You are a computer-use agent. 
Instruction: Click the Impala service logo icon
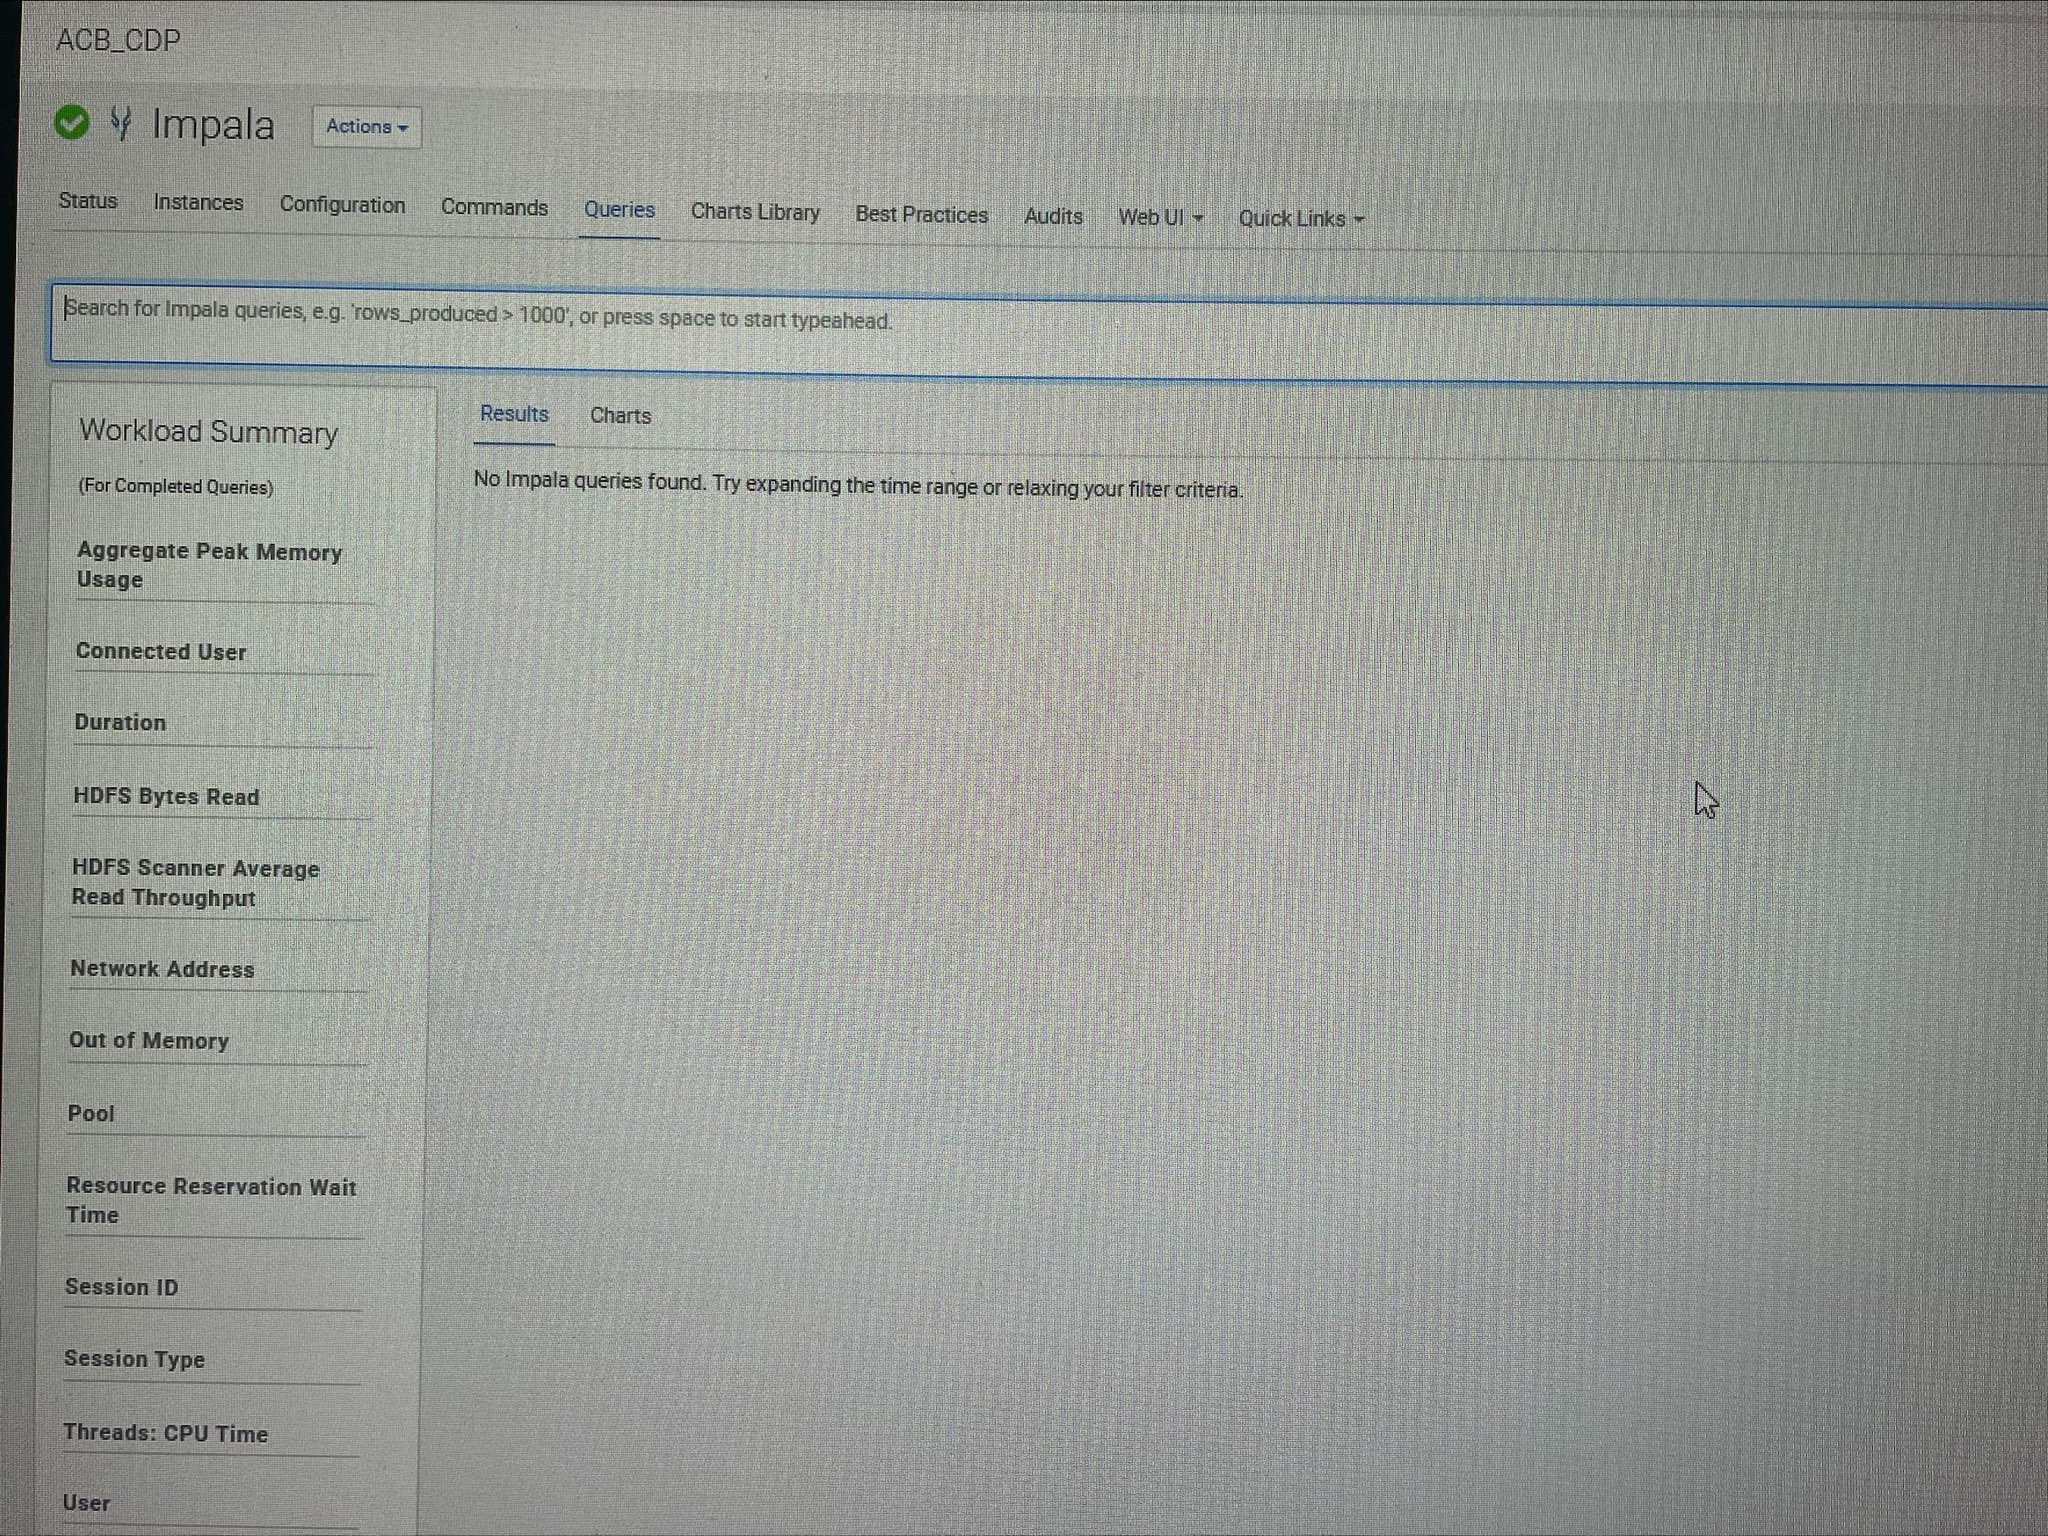click(121, 124)
